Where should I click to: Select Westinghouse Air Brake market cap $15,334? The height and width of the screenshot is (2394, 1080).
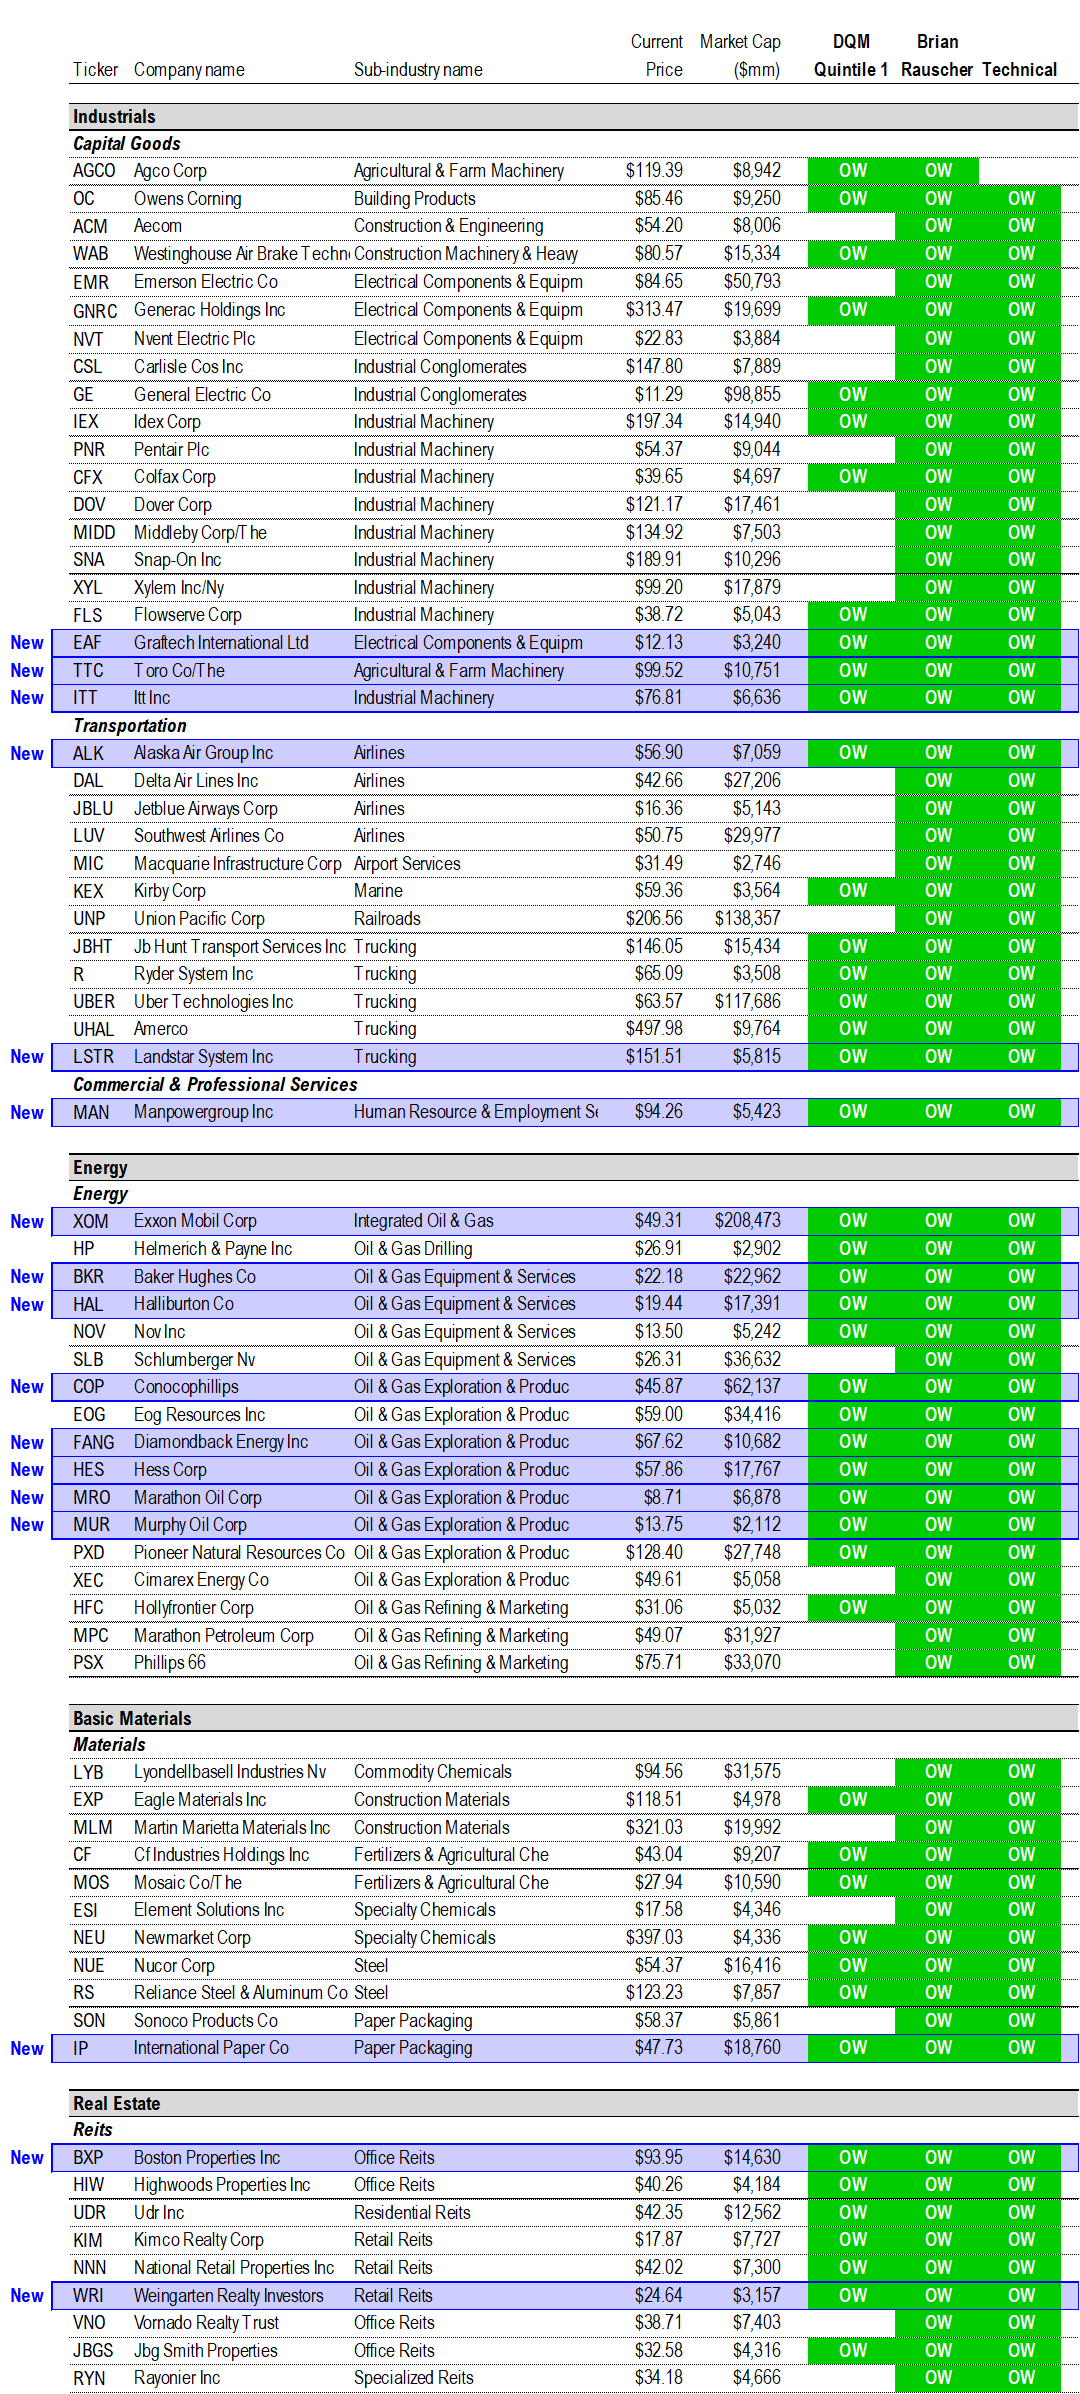click(752, 254)
